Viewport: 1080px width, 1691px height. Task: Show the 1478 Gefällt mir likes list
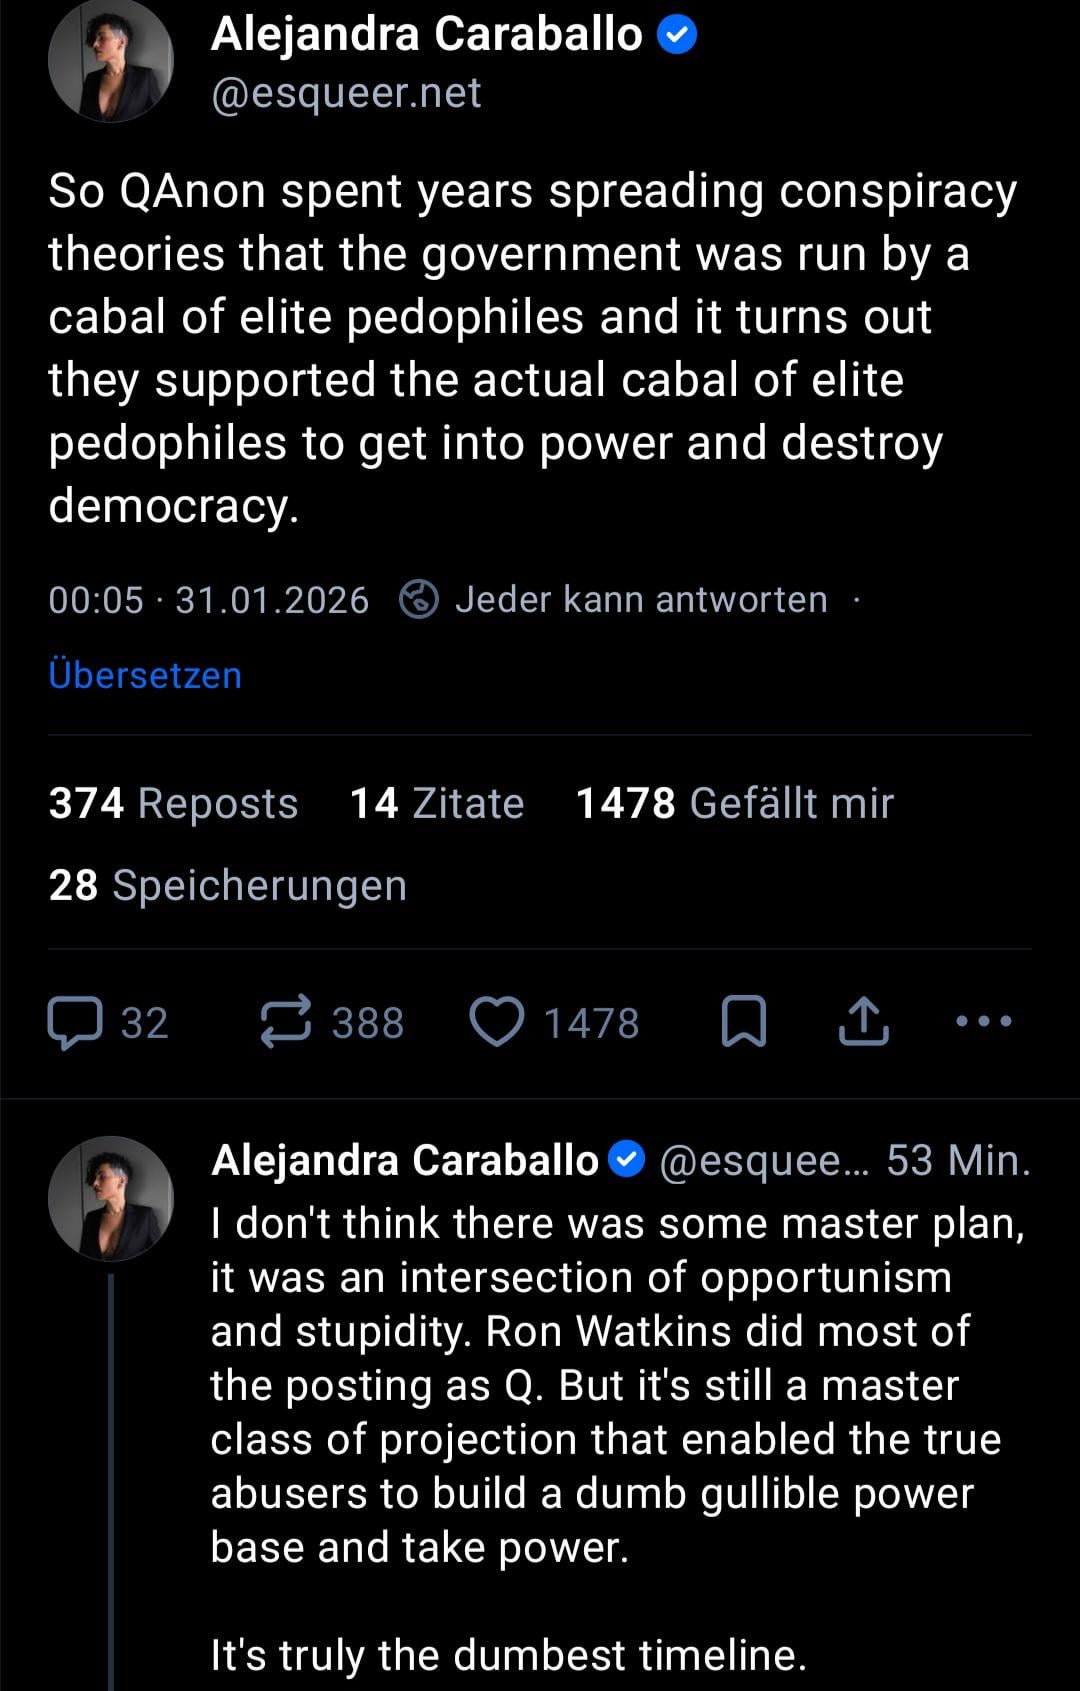tap(735, 804)
